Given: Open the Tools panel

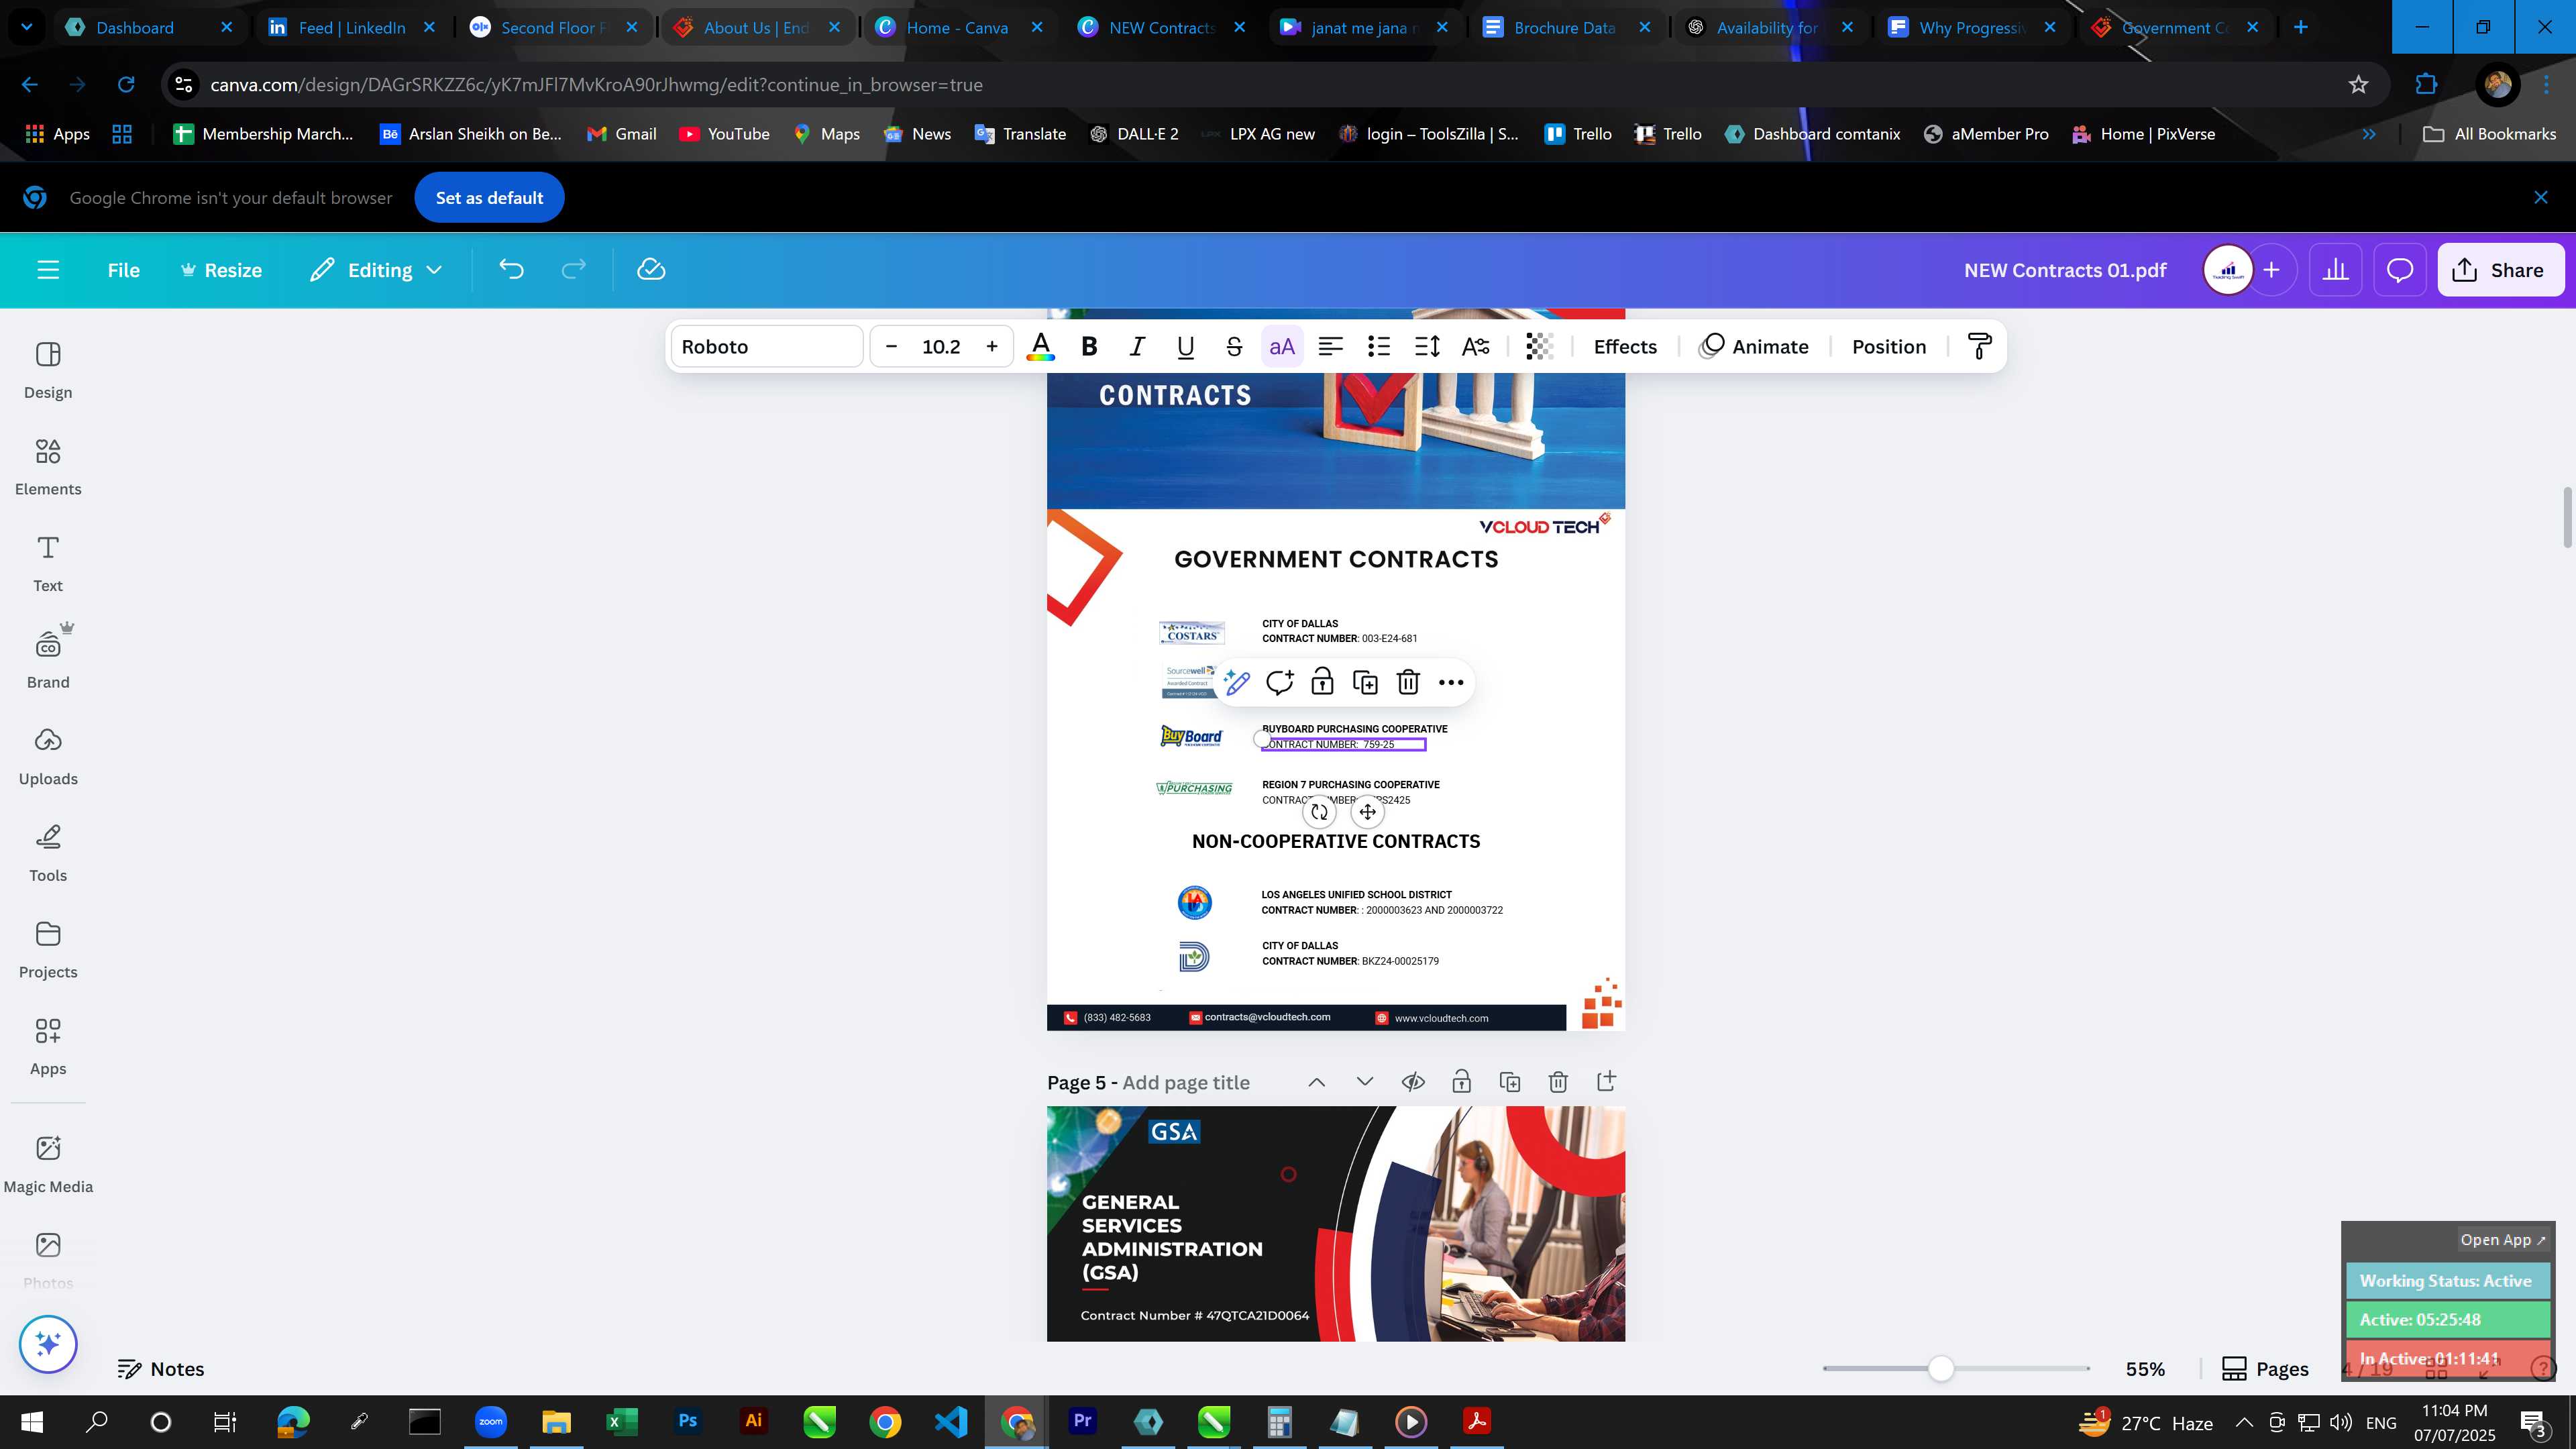Looking at the screenshot, I should pos(48,853).
